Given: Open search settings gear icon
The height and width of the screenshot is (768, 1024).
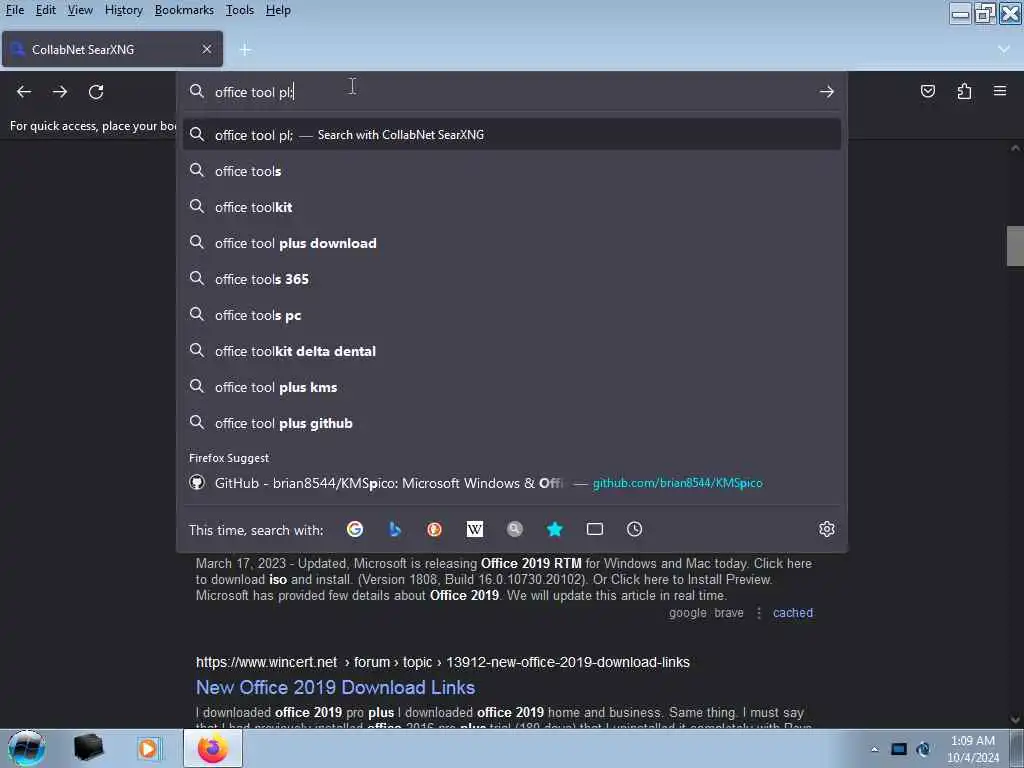Looking at the screenshot, I should pos(826,529).
